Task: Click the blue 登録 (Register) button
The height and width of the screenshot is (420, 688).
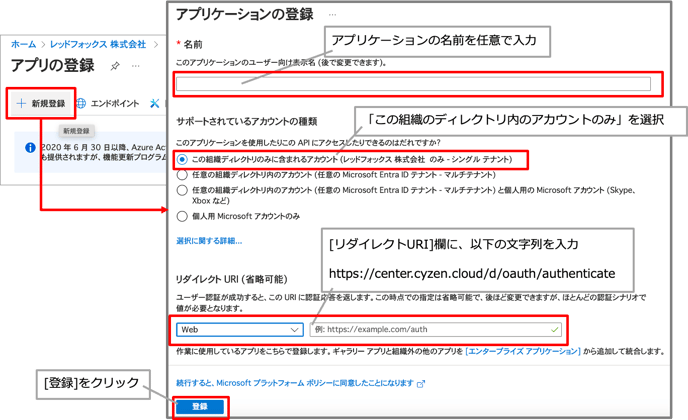Action: click(x=200, y=407)
